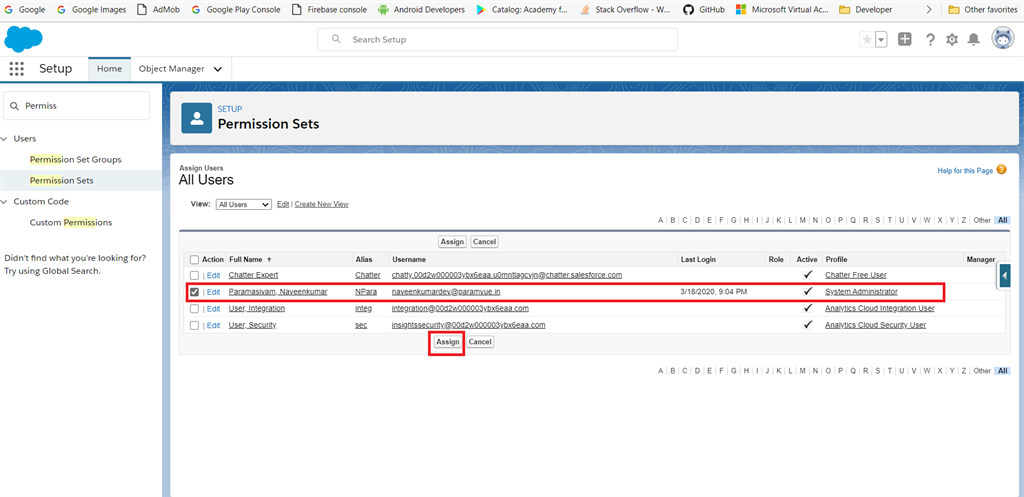Image resolution: width=1024 pixels, height=497 pixels.
Task: Show more bookmarks chevron
Action: (930, 10)
